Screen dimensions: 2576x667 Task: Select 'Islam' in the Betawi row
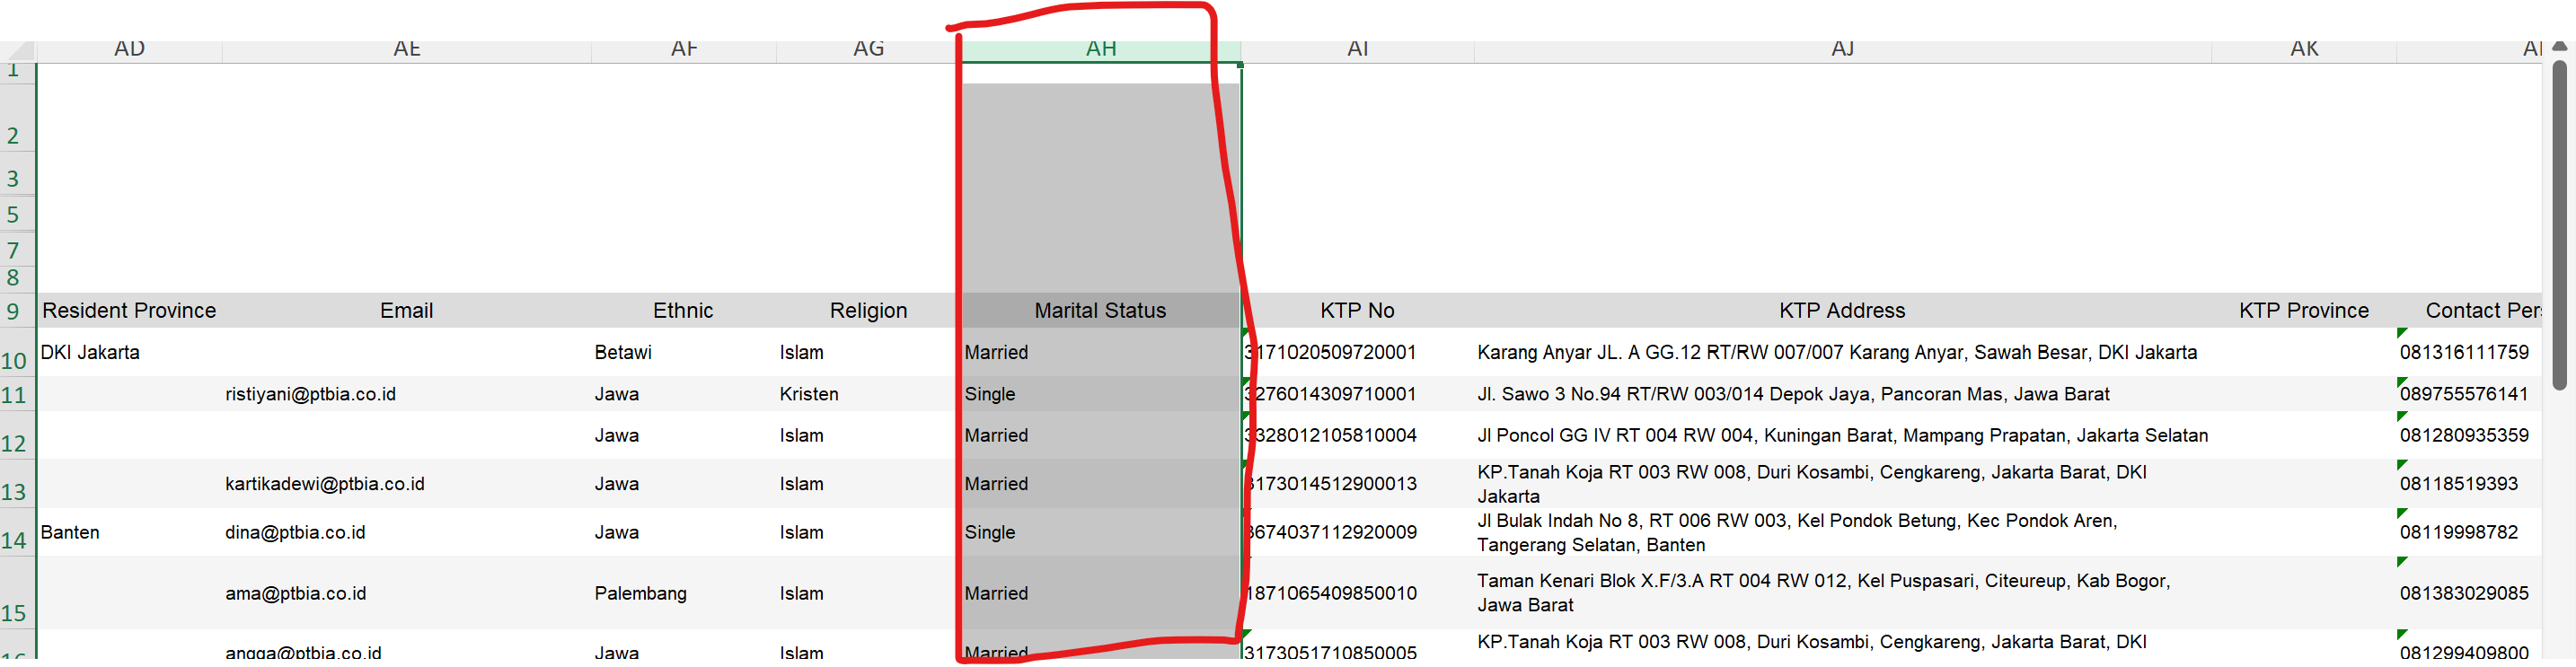pos(868,353)
